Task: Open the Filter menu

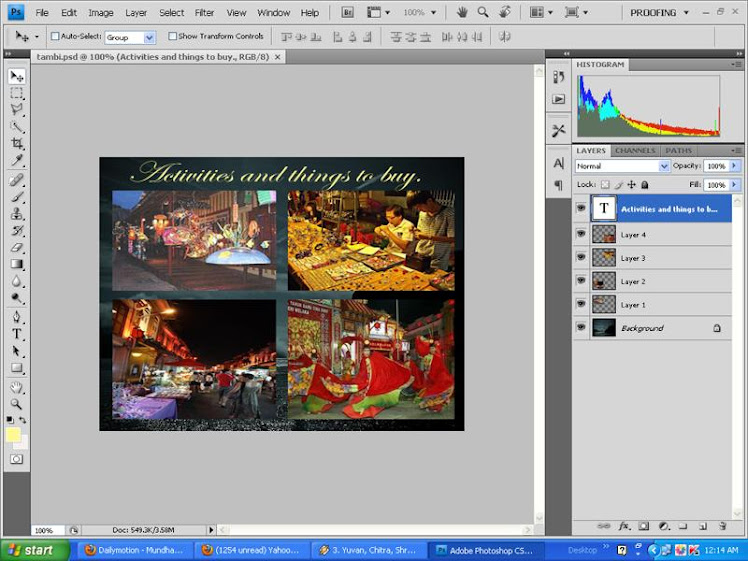Action: (x=204, y=13)
